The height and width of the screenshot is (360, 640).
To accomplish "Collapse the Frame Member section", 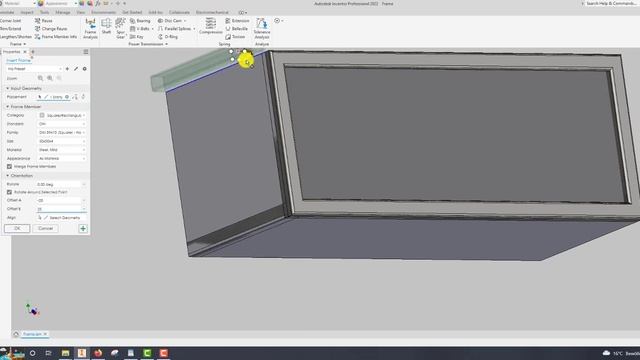I will [7, 107].
